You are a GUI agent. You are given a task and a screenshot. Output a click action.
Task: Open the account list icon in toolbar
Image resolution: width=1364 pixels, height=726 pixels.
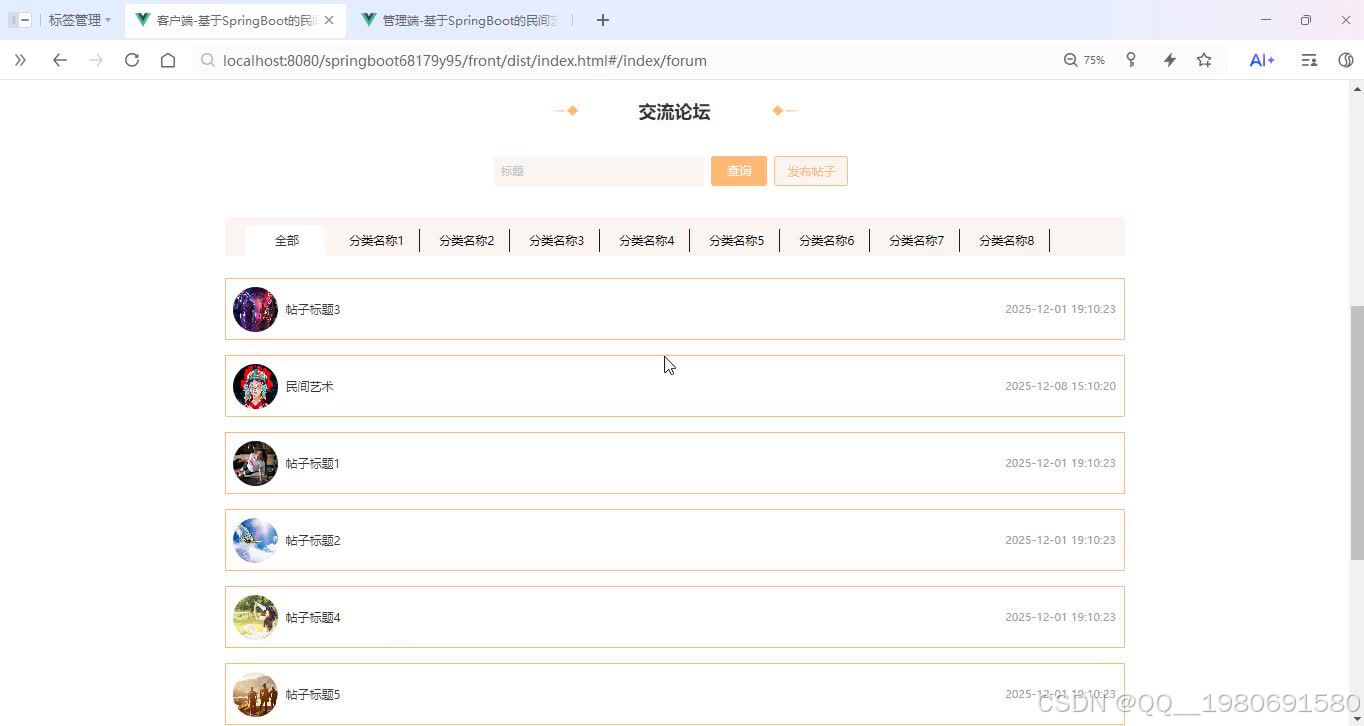pyautogui.click(x=1309, y=60)
